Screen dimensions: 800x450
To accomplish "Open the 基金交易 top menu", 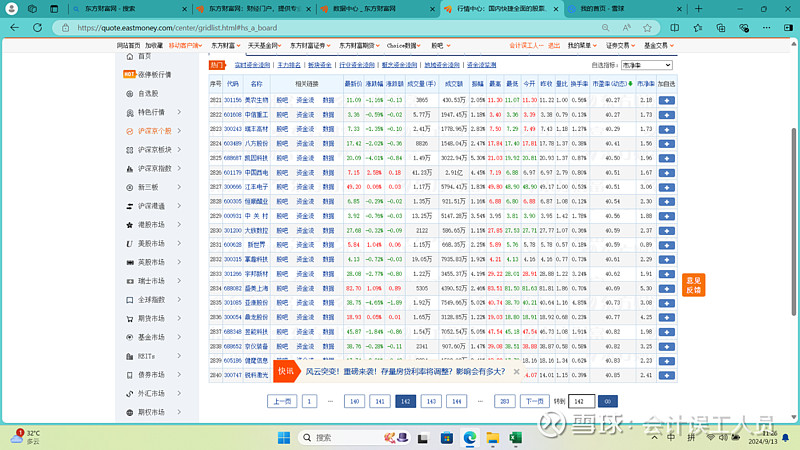I will [659, 46].
